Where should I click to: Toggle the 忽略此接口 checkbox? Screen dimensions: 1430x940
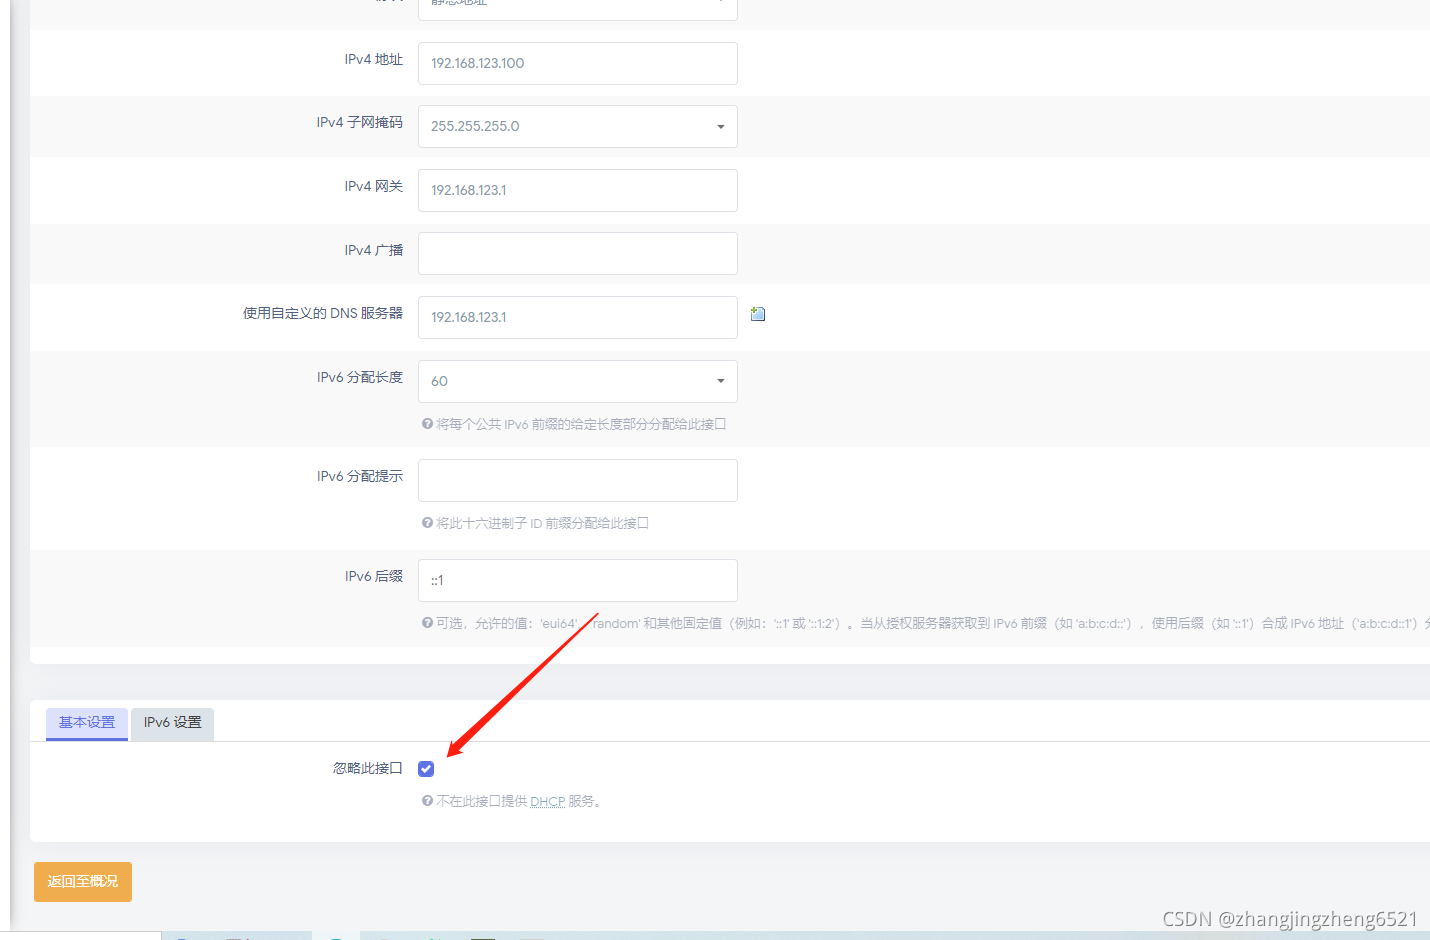[426, 769]
